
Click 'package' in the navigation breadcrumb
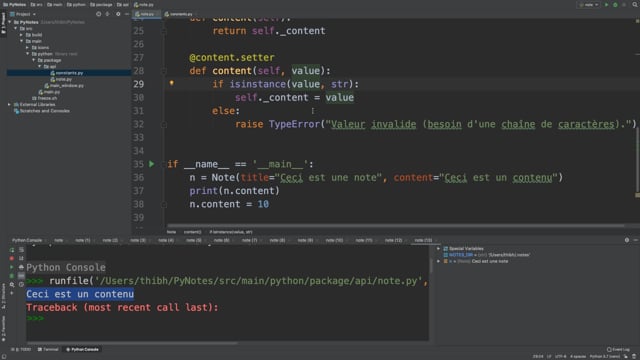click(101, 5)
